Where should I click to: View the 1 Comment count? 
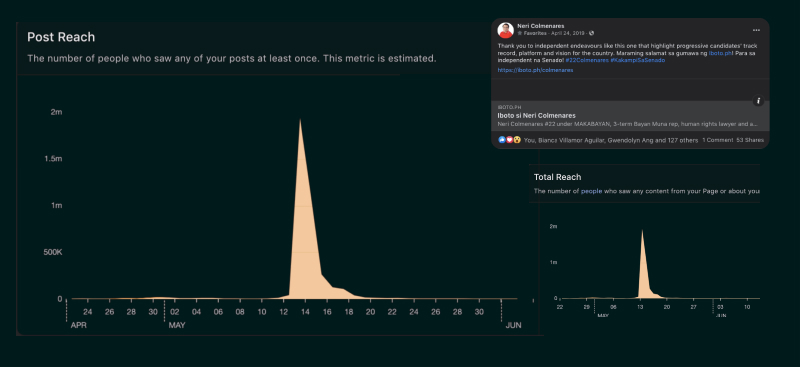718,140
